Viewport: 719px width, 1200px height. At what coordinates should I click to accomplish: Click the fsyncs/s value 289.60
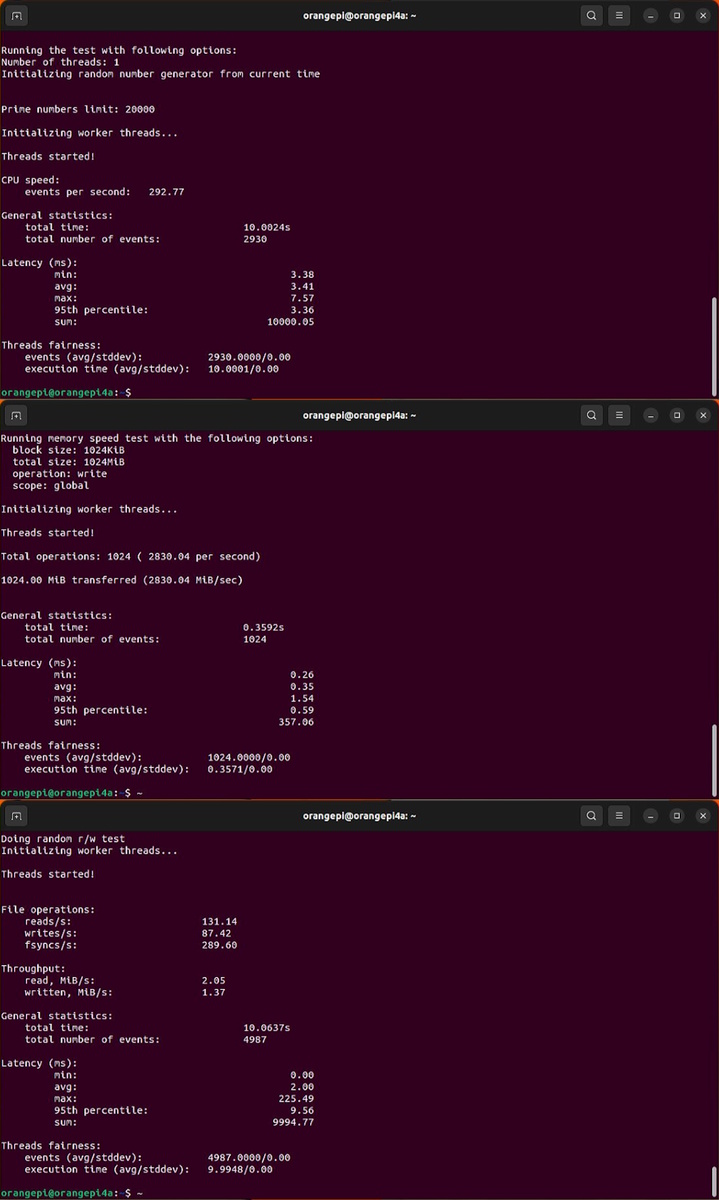pos(220,945)
